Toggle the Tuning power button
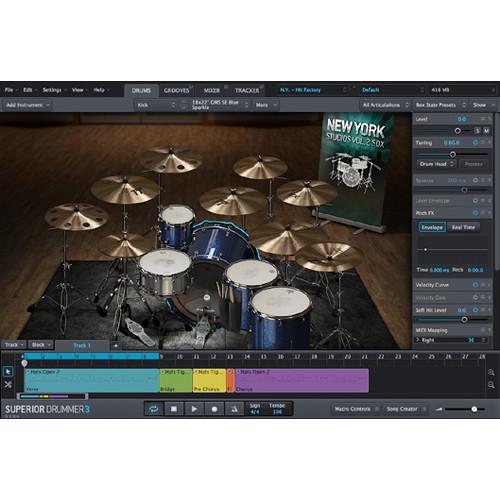This screenshot has width=500, height=500. (475, 143)
